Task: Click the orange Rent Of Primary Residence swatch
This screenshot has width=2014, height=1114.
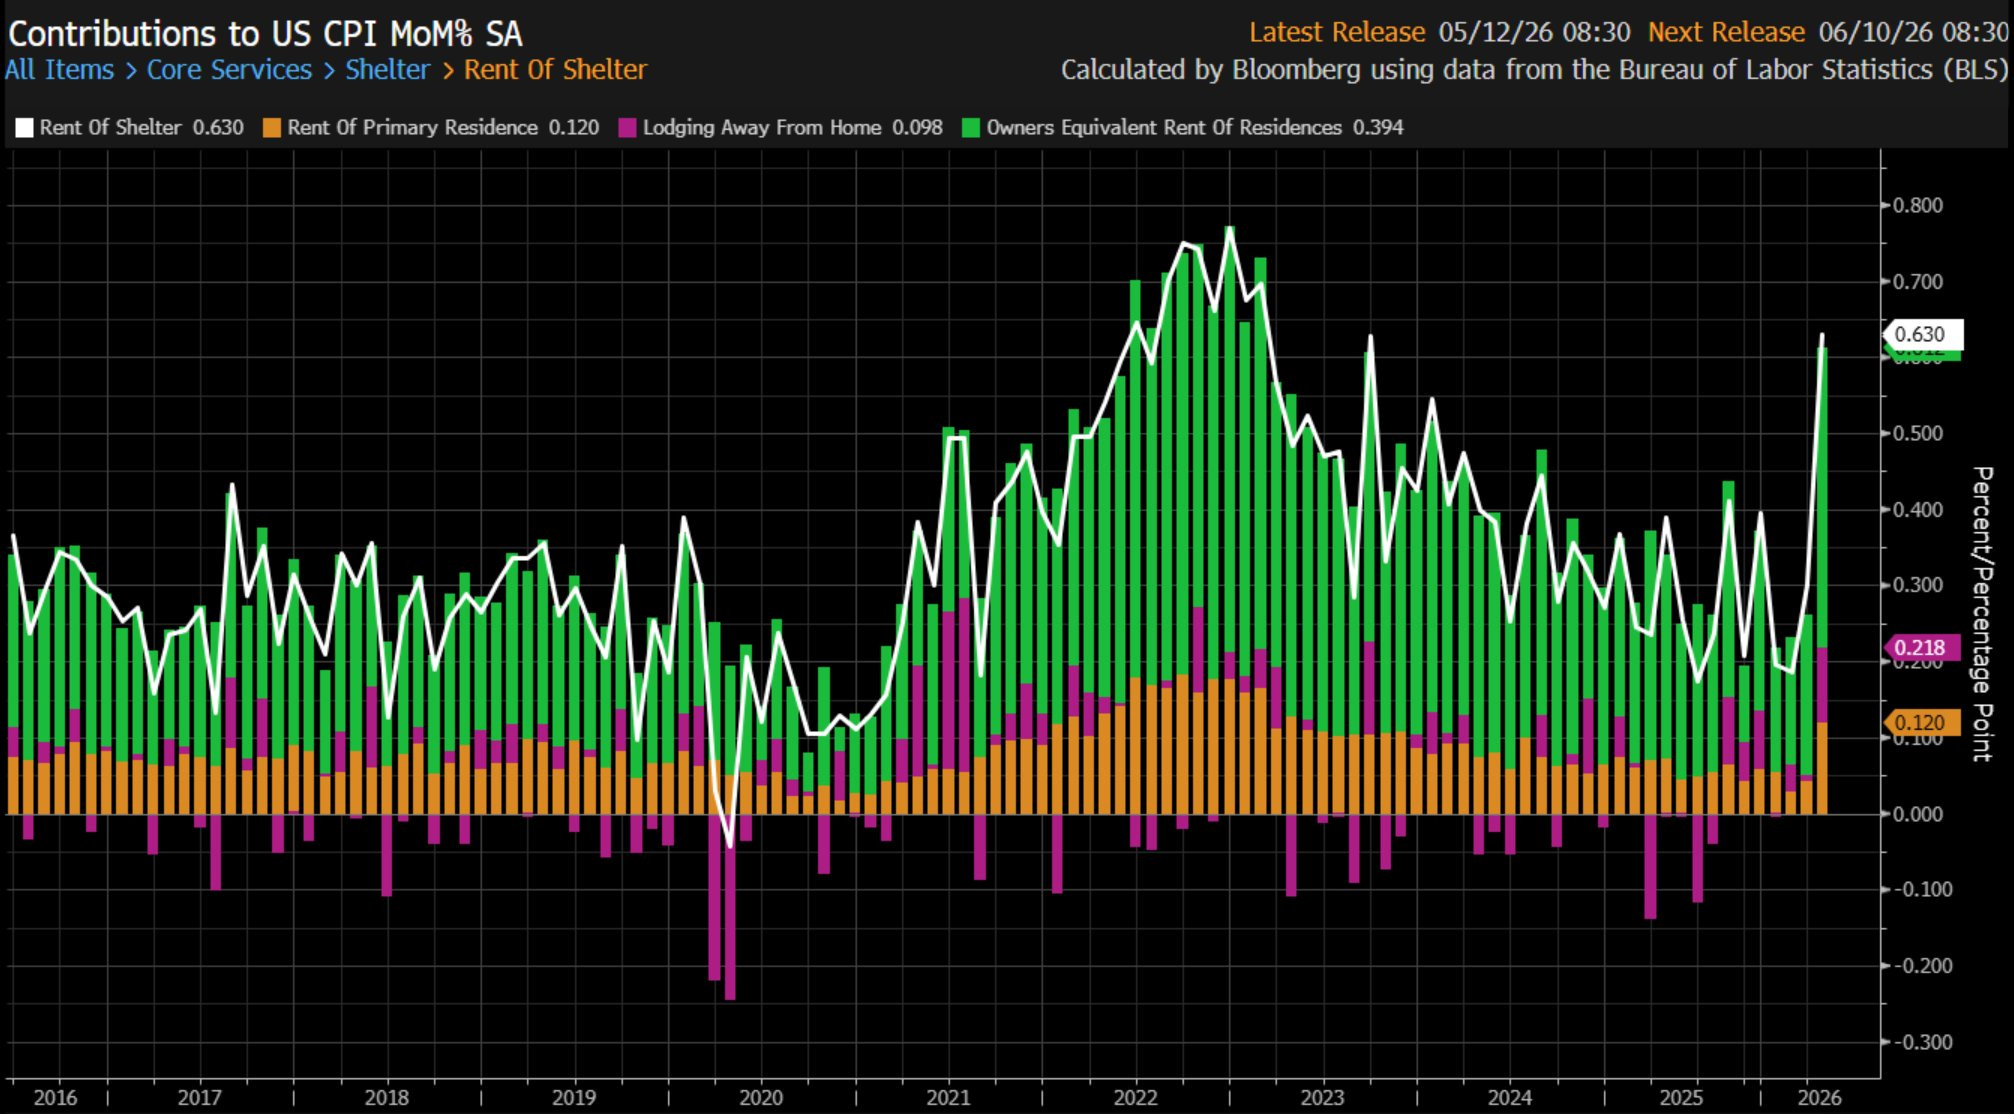Action: pos(271,128)
